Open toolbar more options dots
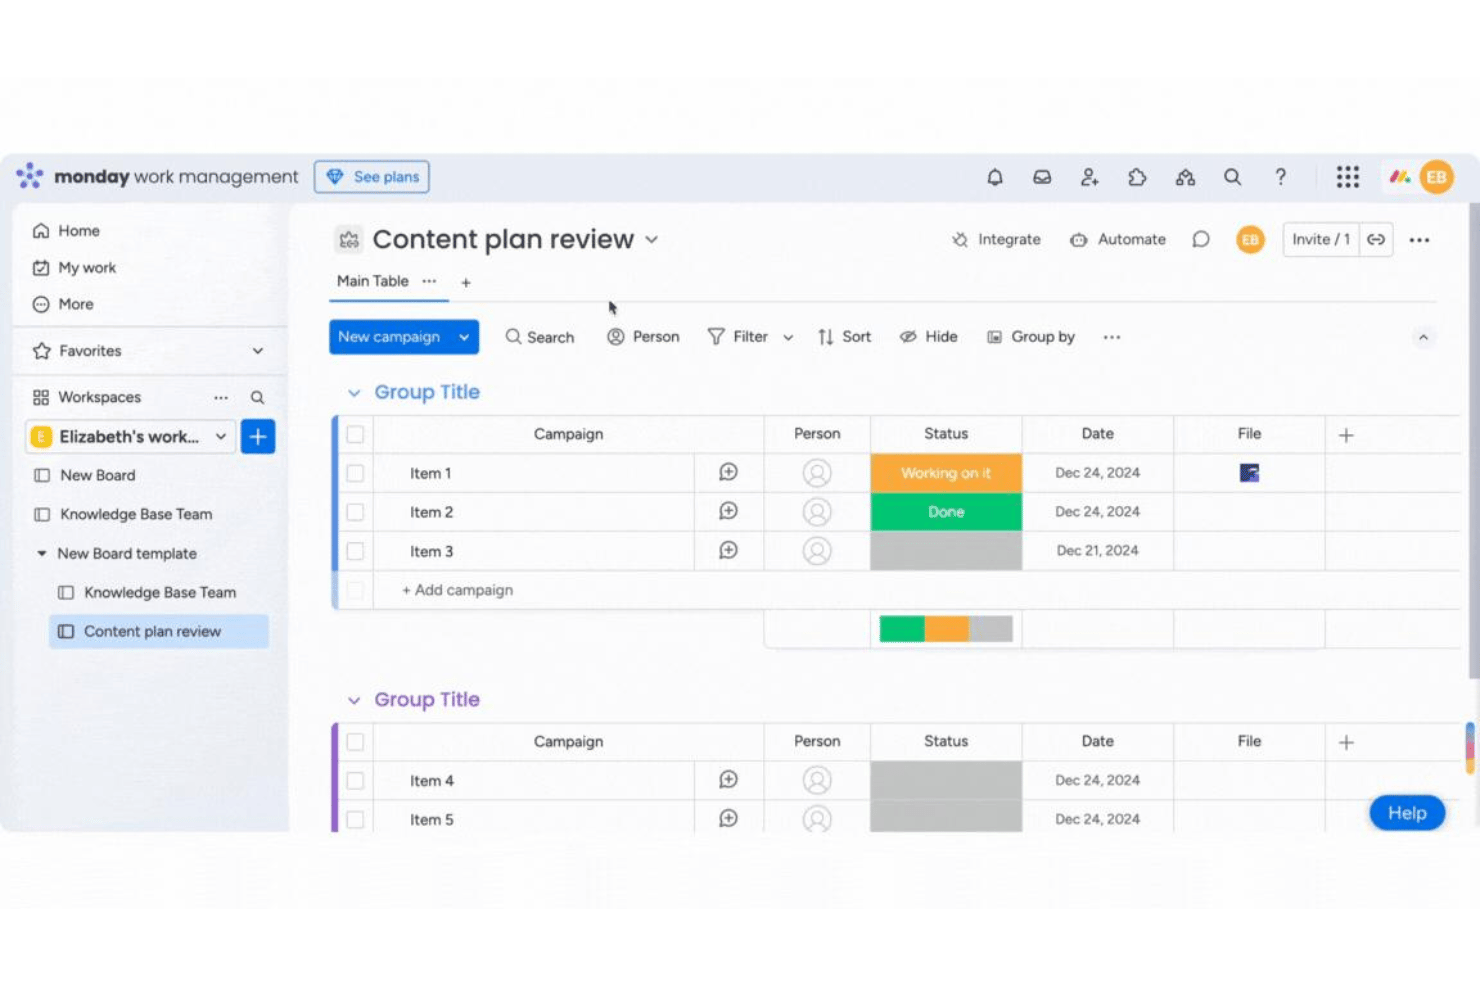 1111,337
